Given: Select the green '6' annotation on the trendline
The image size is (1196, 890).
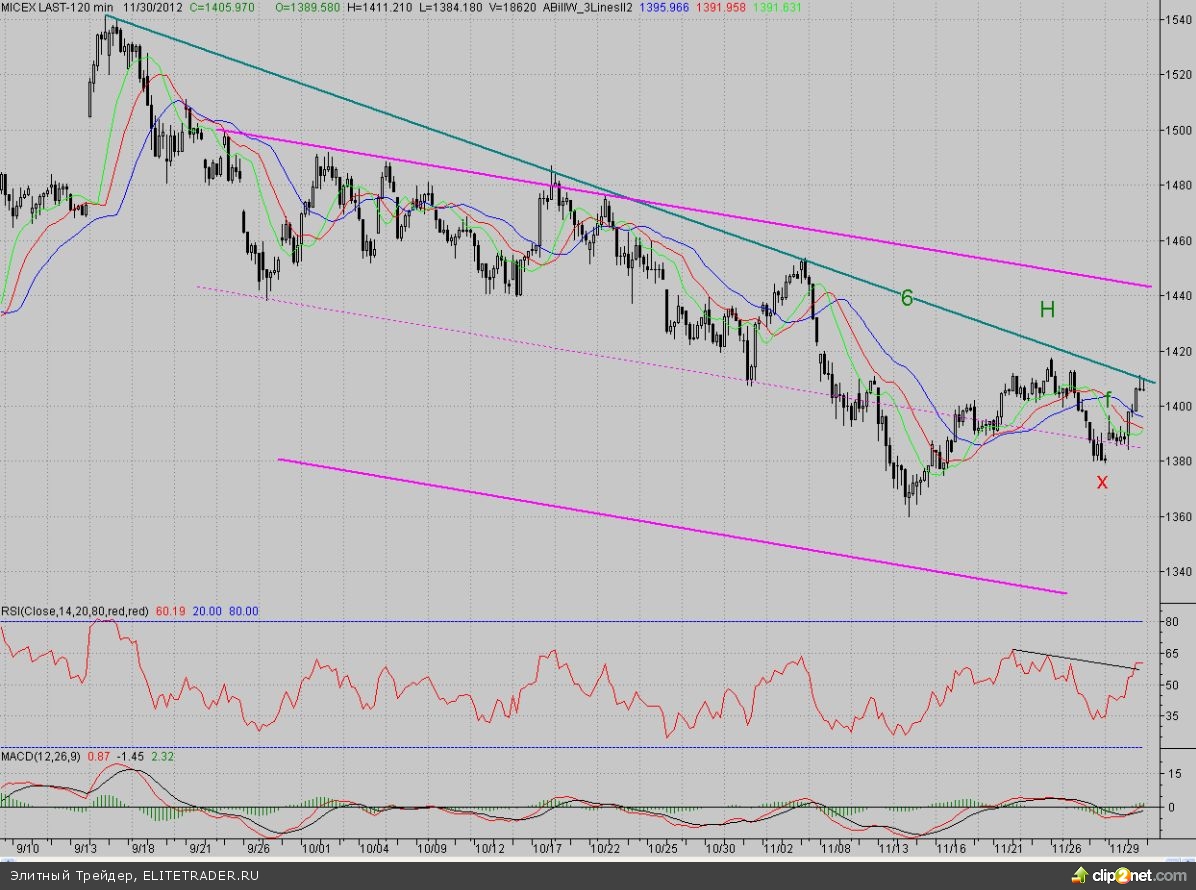Looking at the screenshot, I should click(x=907, y=298).
